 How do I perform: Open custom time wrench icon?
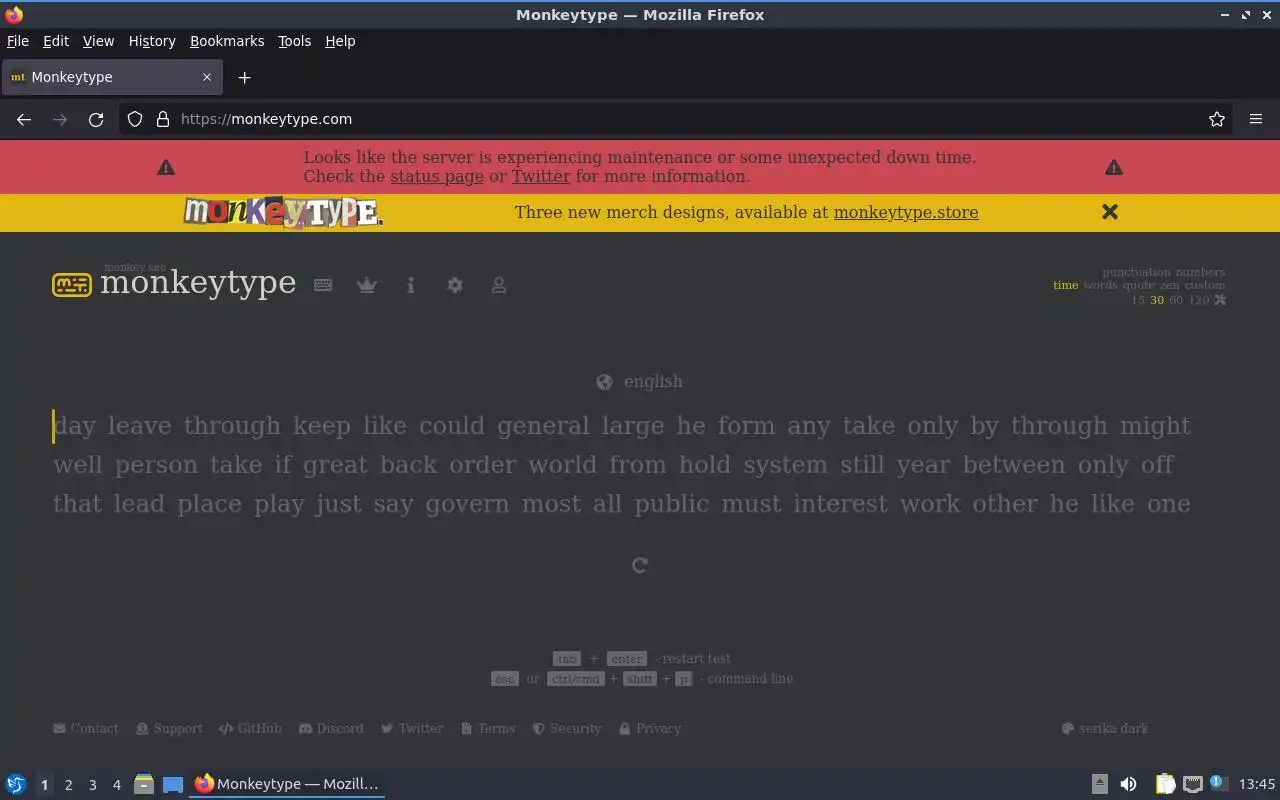click(x=1220, y=300)
